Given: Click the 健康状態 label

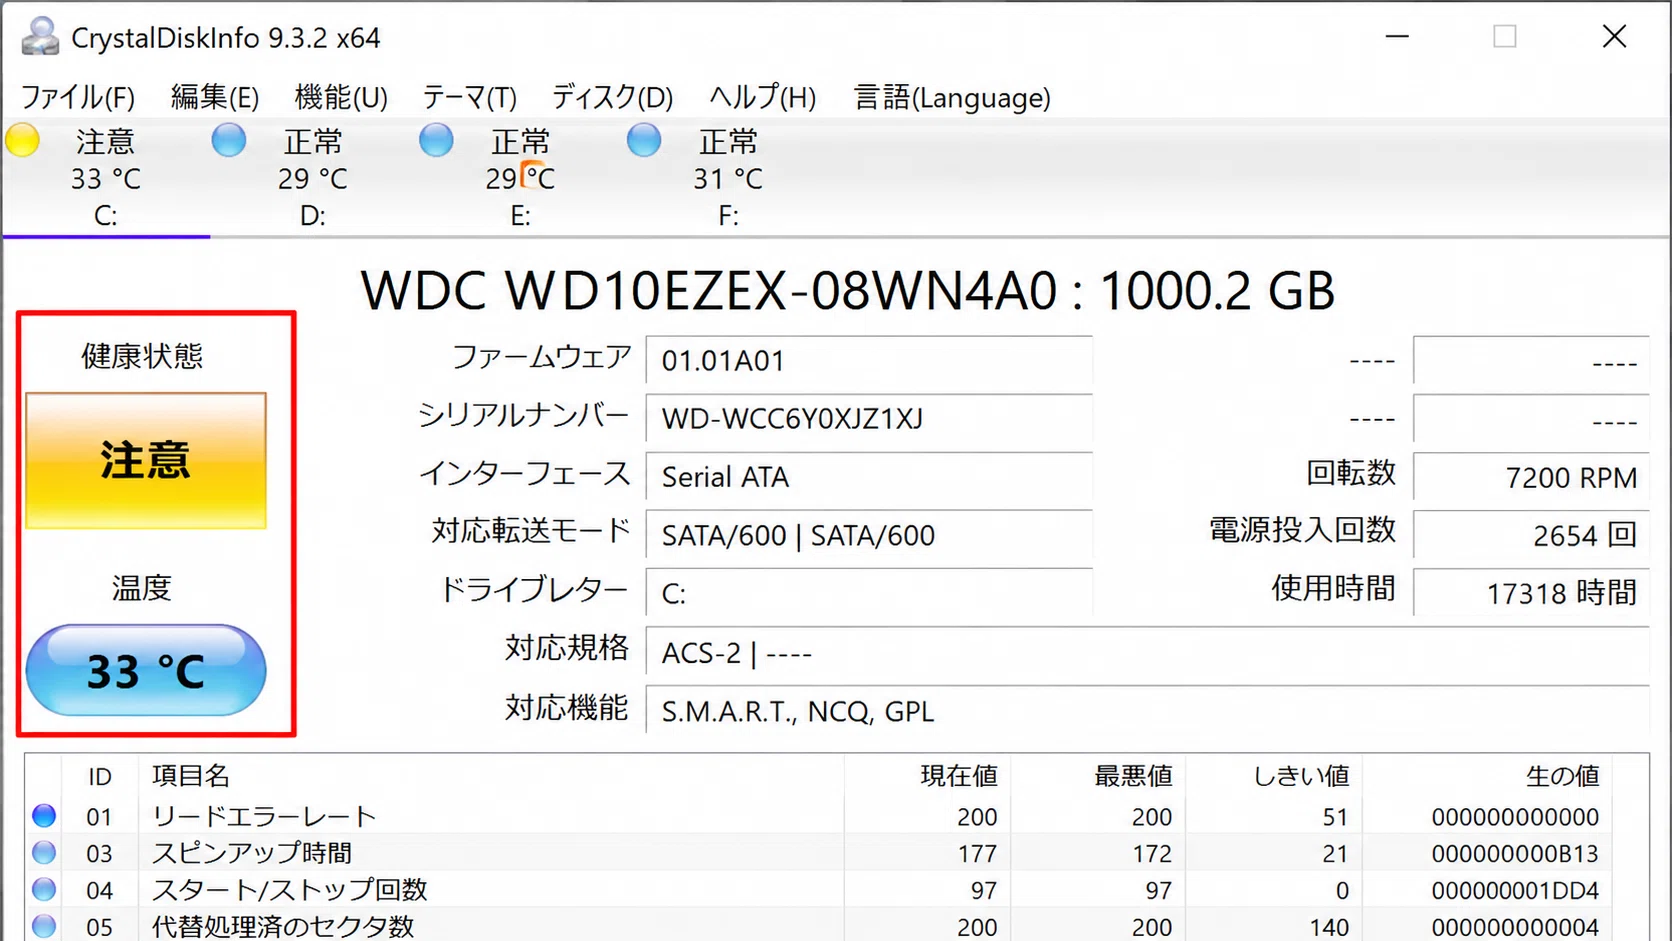Looking at the screenshot, I should [142, 356].
